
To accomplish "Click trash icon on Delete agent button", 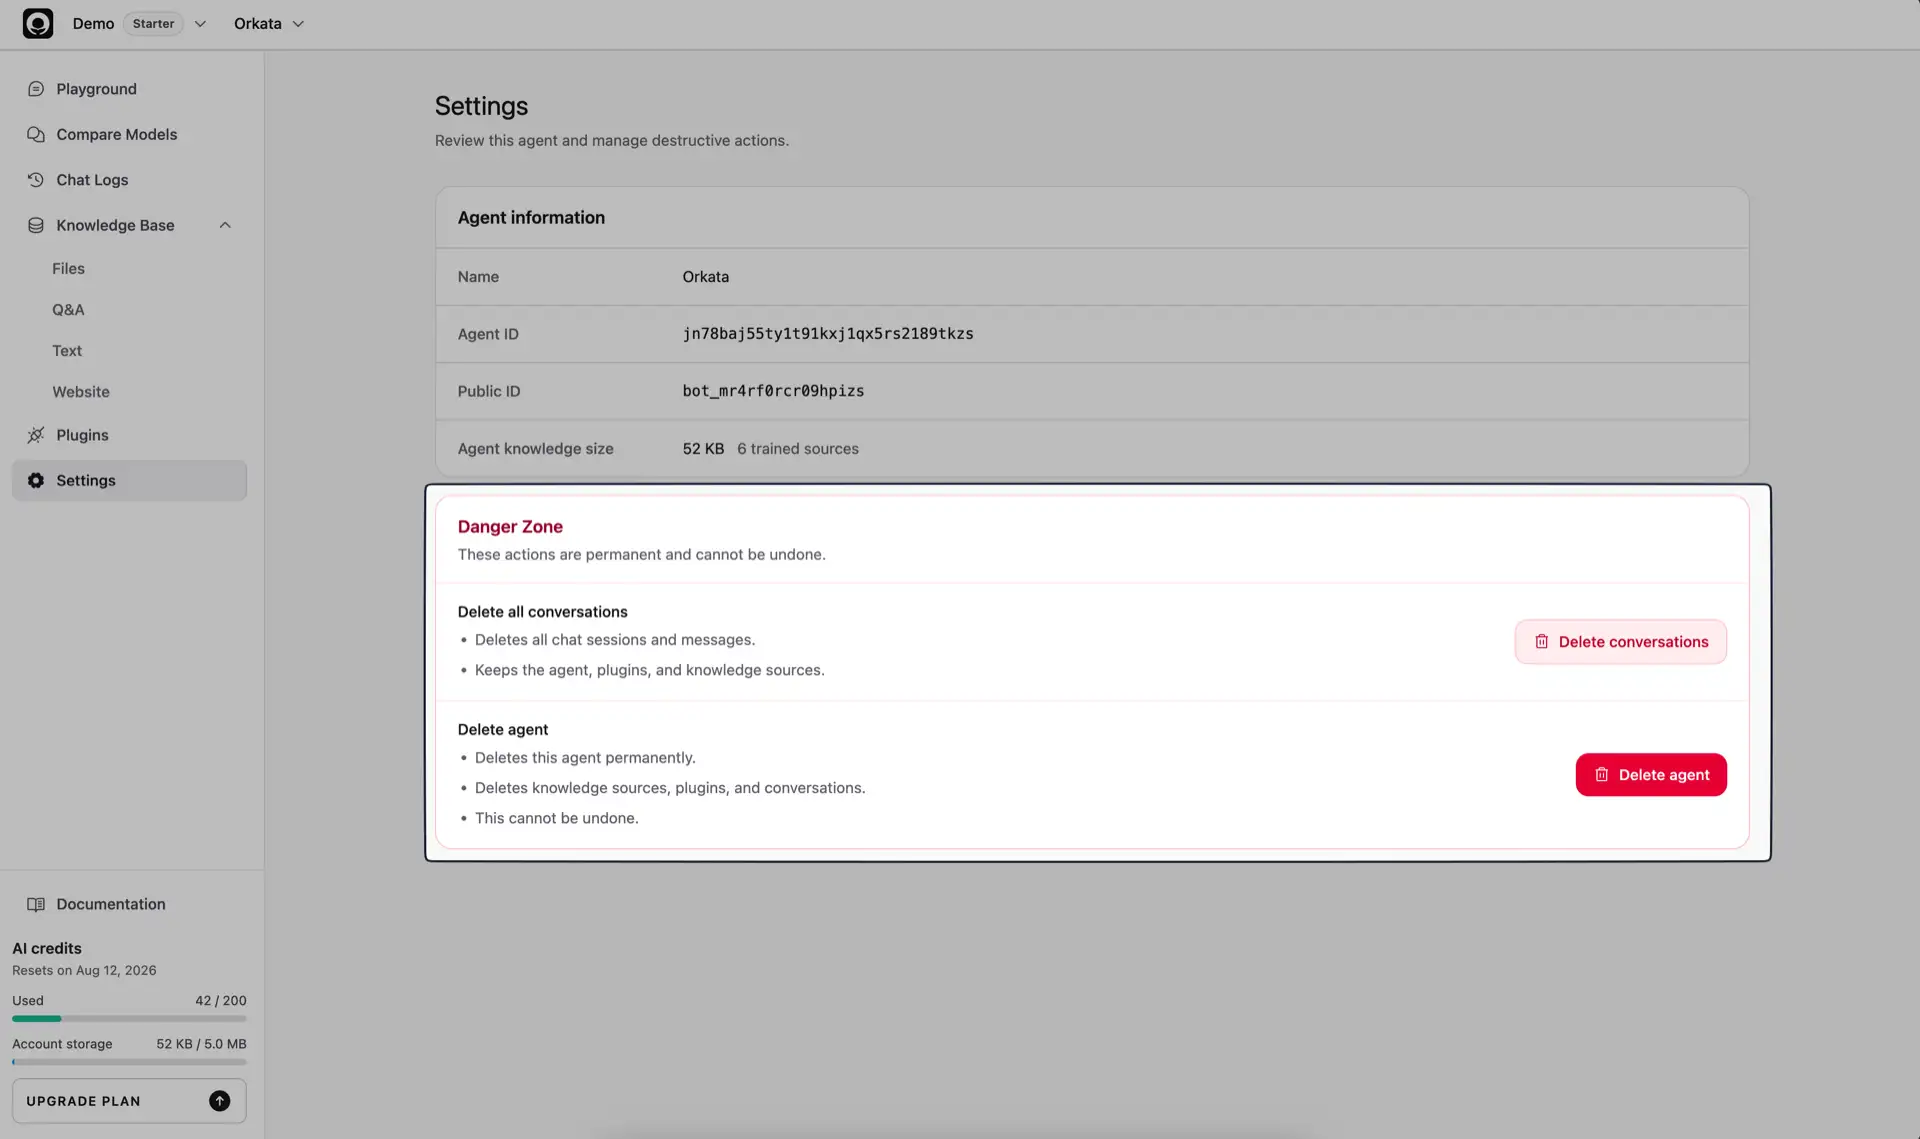I will pos(1601,775).
